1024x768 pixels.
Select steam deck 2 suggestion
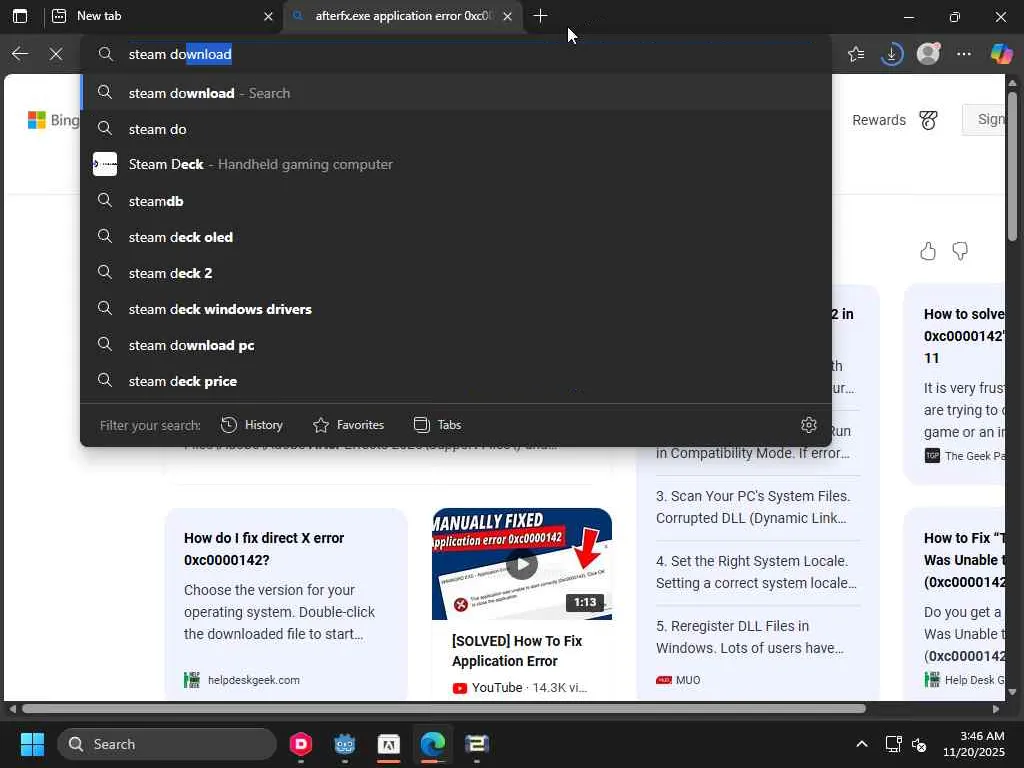tap(456, 273)
